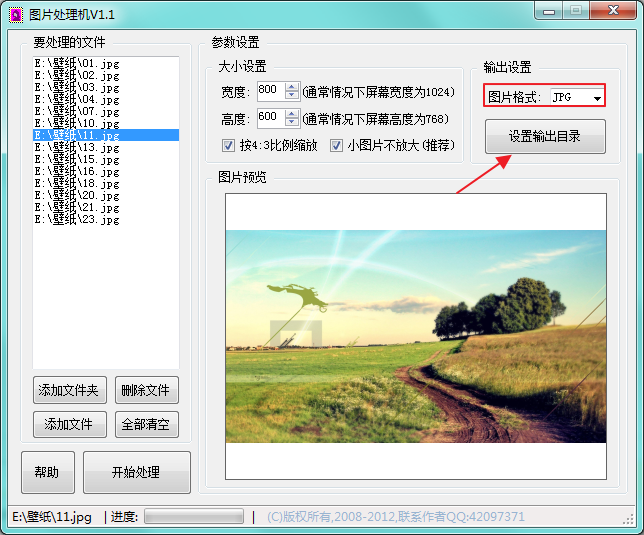Screen dimensions: 644x535
Task: Click the landscape preview image
Action: [x=416, y=336]
